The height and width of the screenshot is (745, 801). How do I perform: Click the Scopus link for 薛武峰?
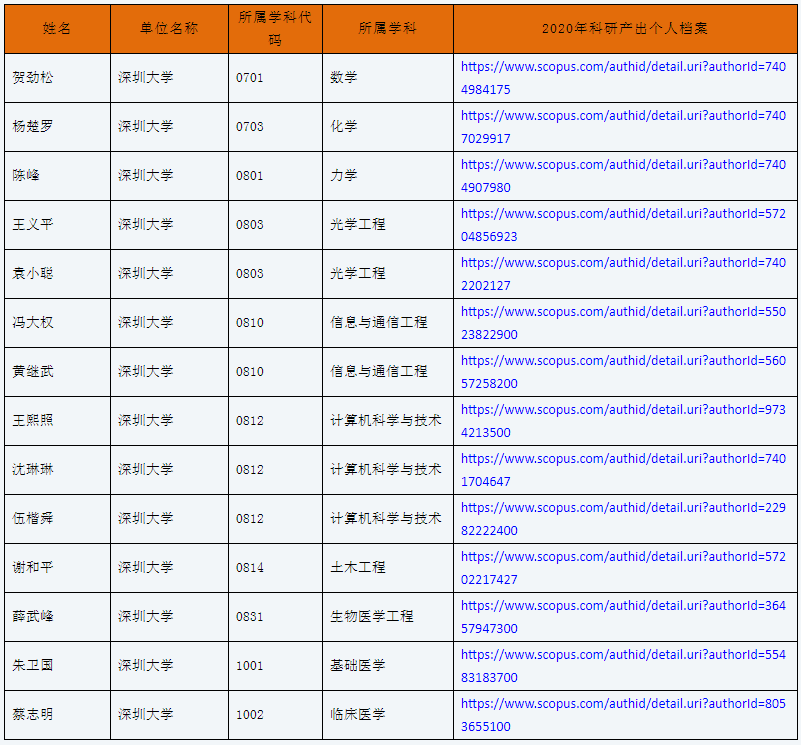pos(623,606)
